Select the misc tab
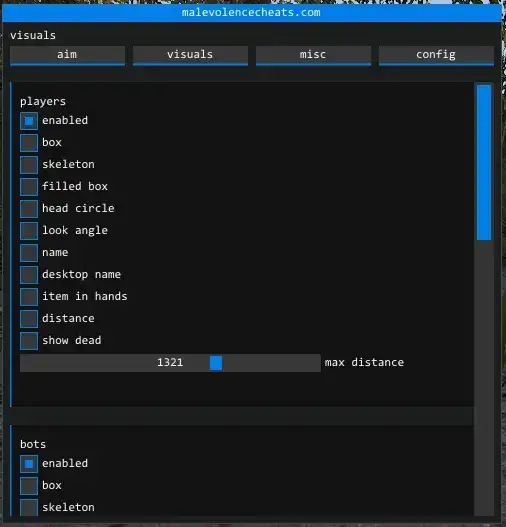The width and height of the screenshot is (506, 527). pyautogui.click(x=313, y=55)
